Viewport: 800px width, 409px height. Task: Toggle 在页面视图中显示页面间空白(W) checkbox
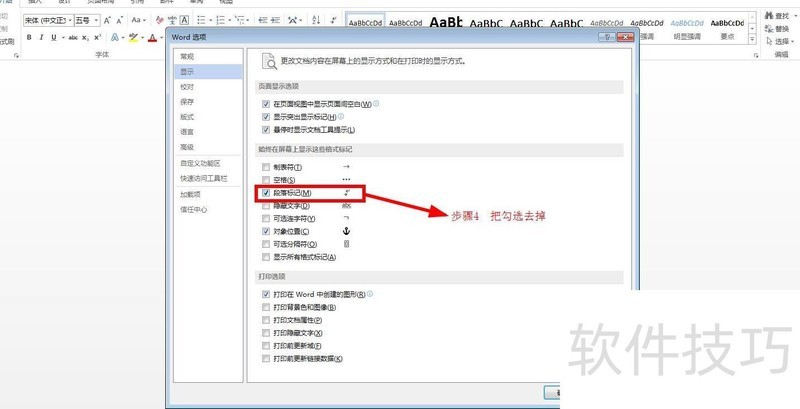[265, 104]
